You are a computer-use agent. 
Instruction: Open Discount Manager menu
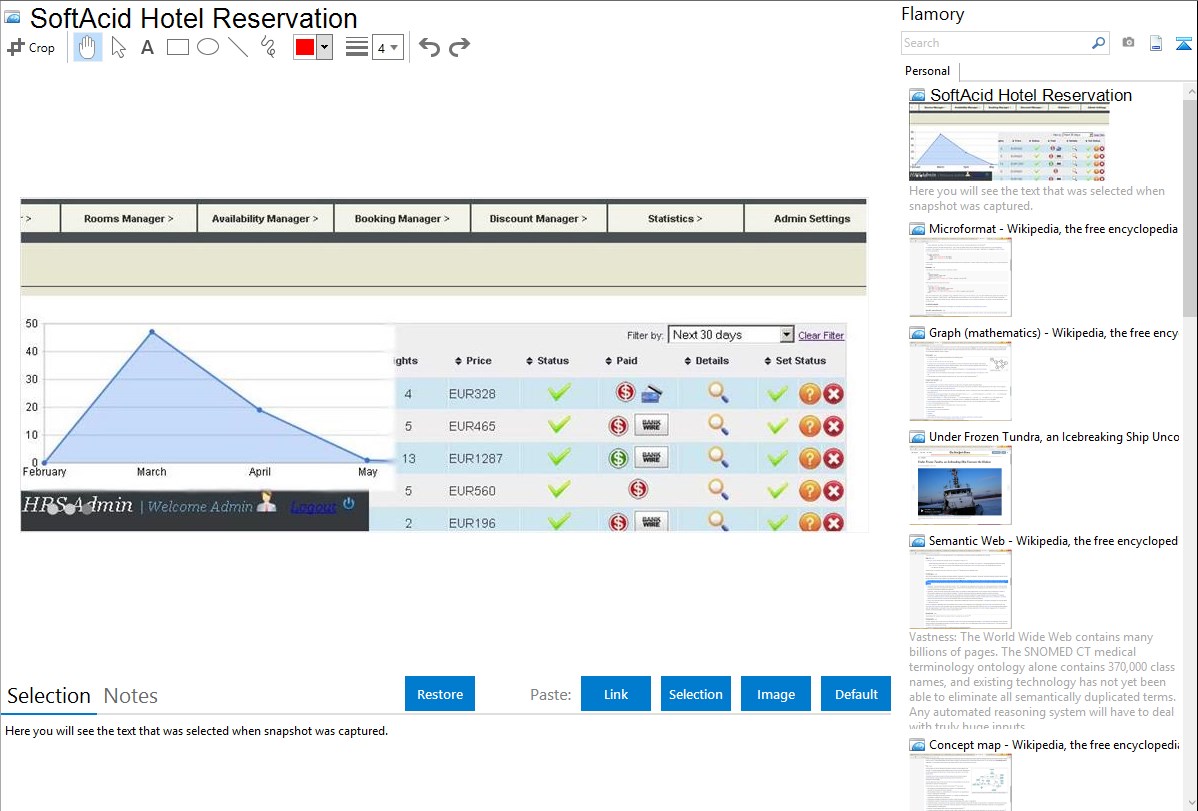pos(539,219)
